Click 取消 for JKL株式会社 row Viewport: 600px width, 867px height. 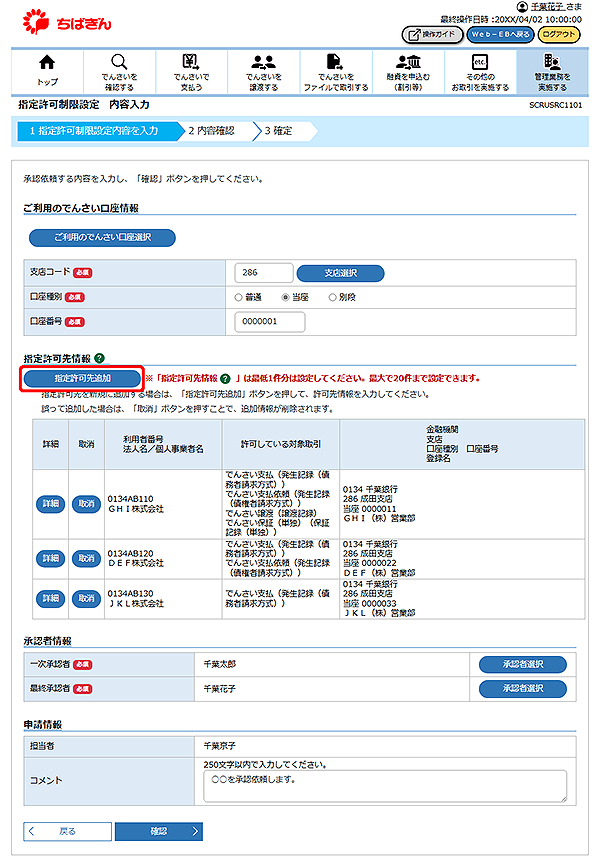[86, 598]
